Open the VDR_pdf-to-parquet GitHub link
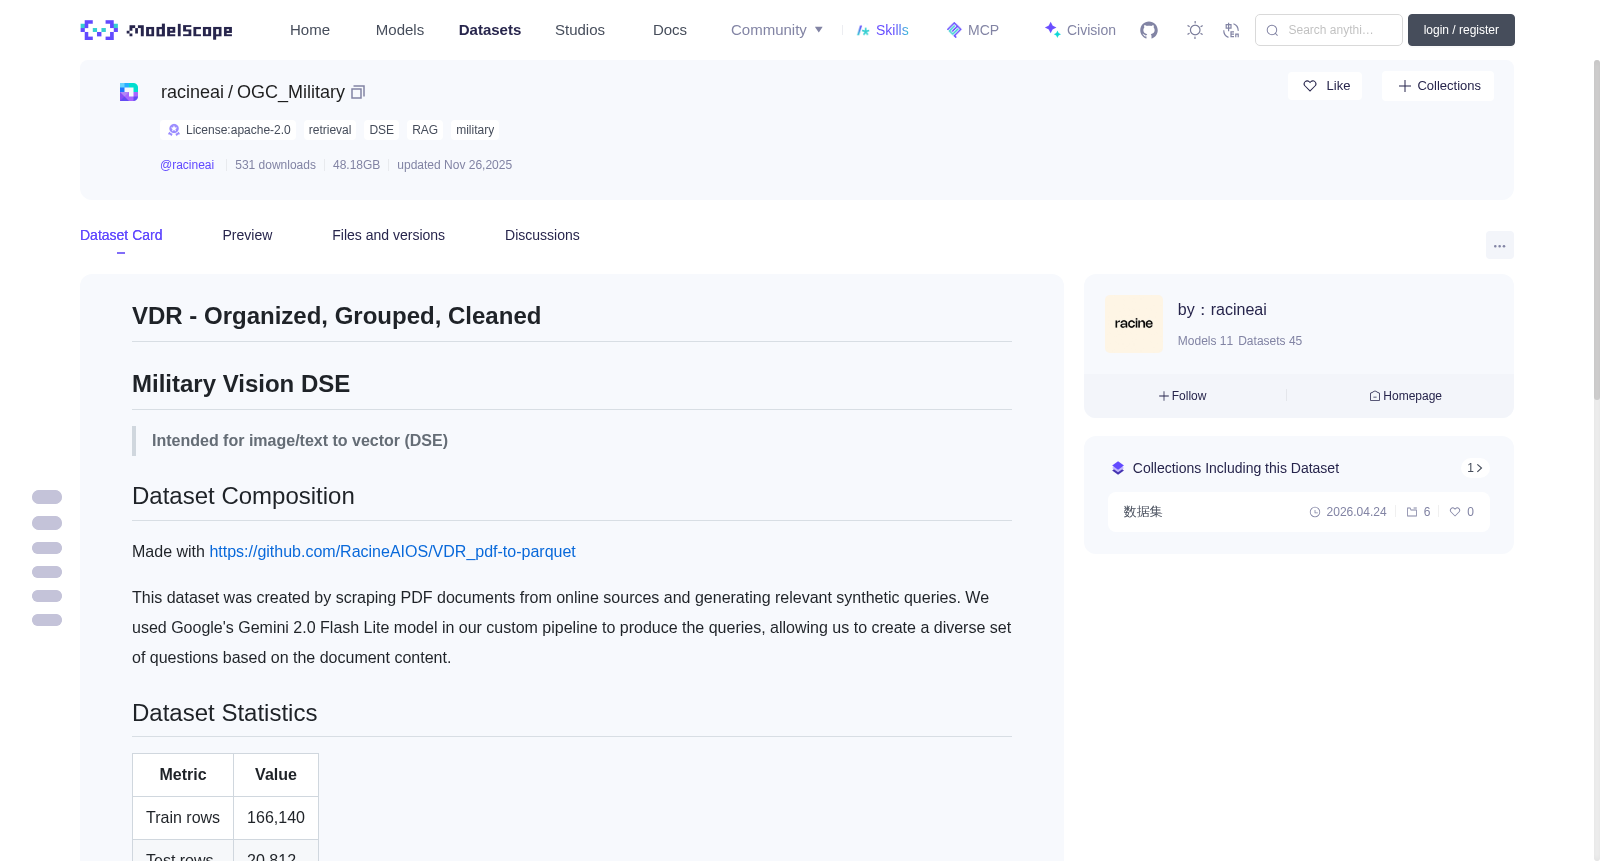The image size is (1600, 861). click(392, 551)
